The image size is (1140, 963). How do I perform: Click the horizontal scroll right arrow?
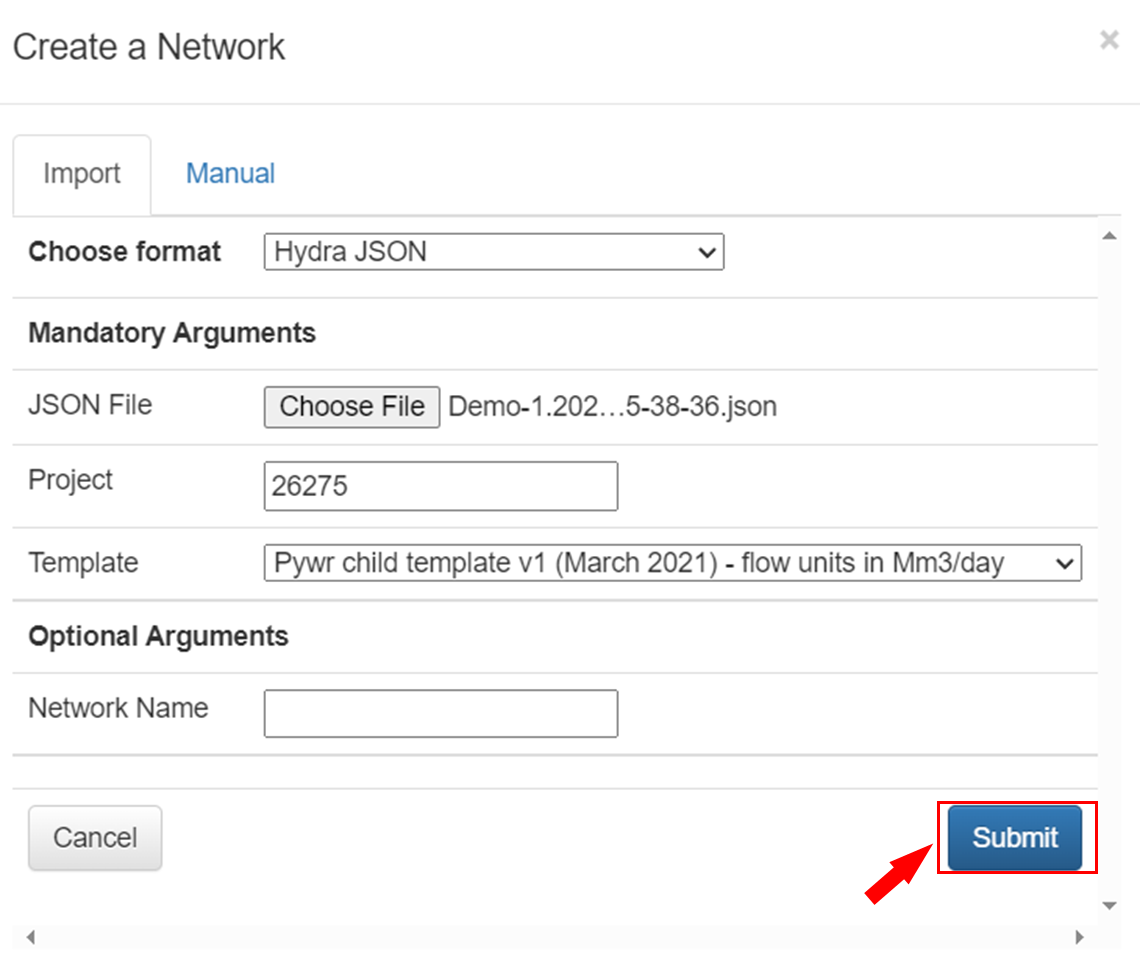[1079, 938]
